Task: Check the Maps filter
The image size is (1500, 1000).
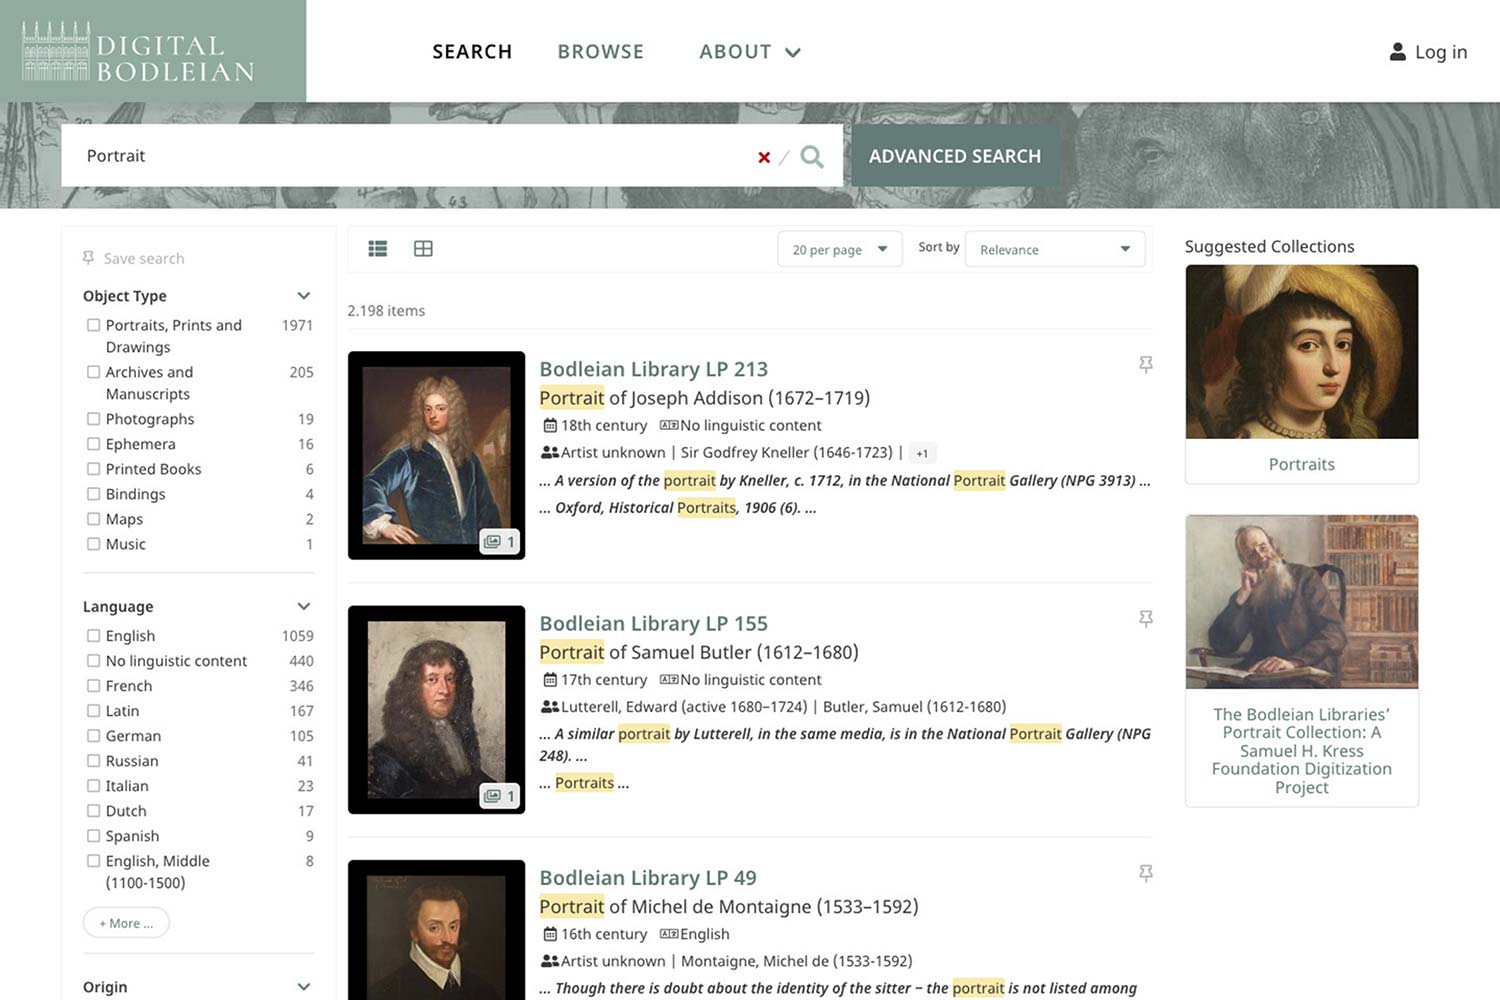Action: point(93,519)
